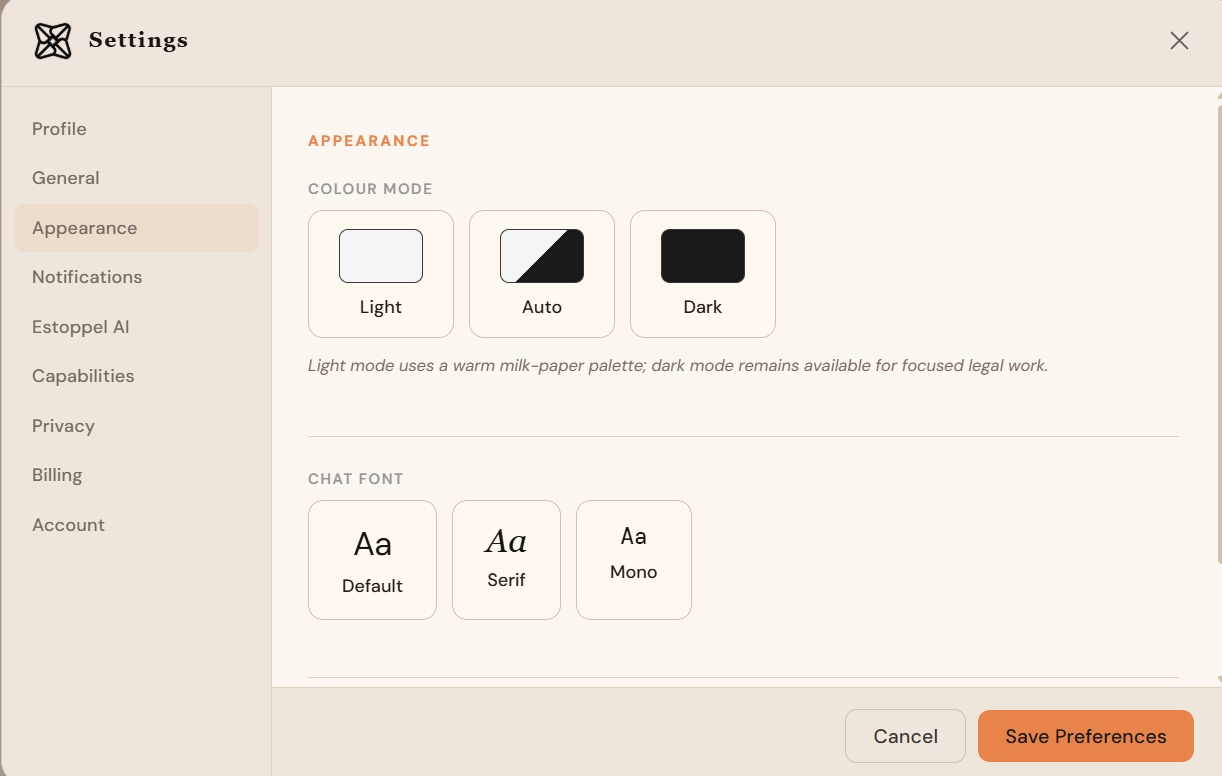
Task: Click the scrollbar down arrow
Action: pos(1218,680)
